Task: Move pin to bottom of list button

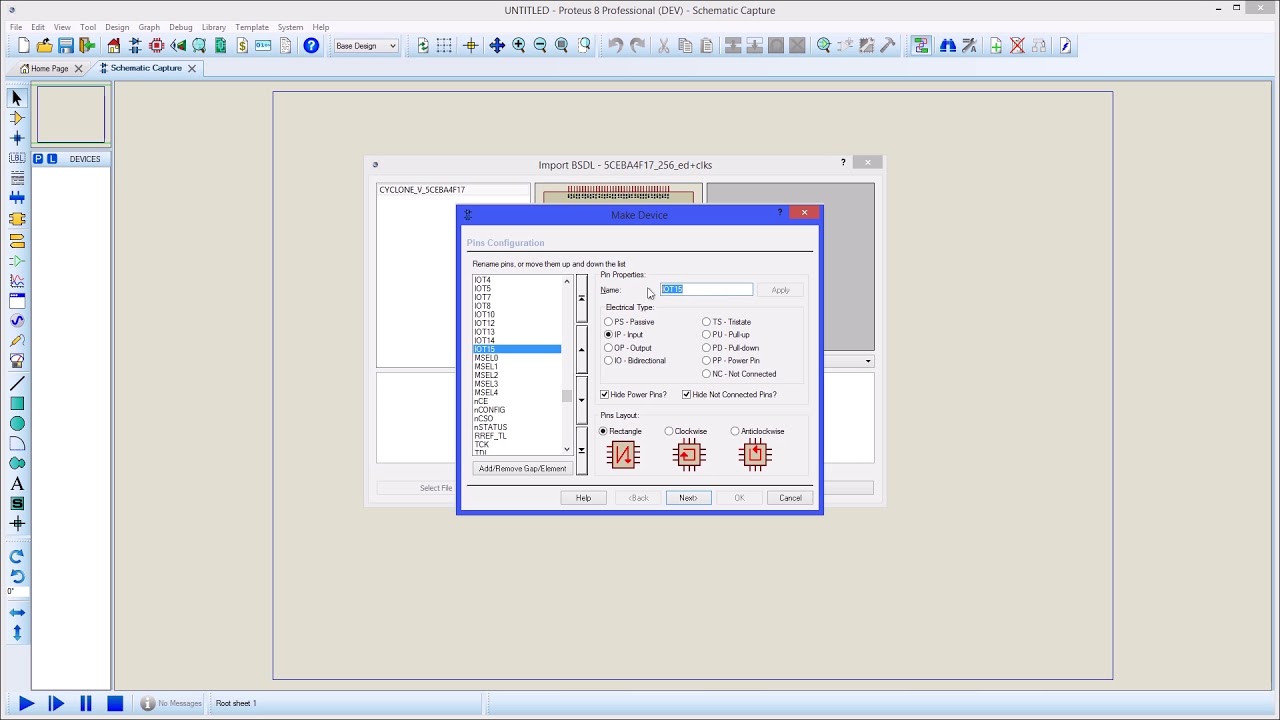Action: [581, 450]
